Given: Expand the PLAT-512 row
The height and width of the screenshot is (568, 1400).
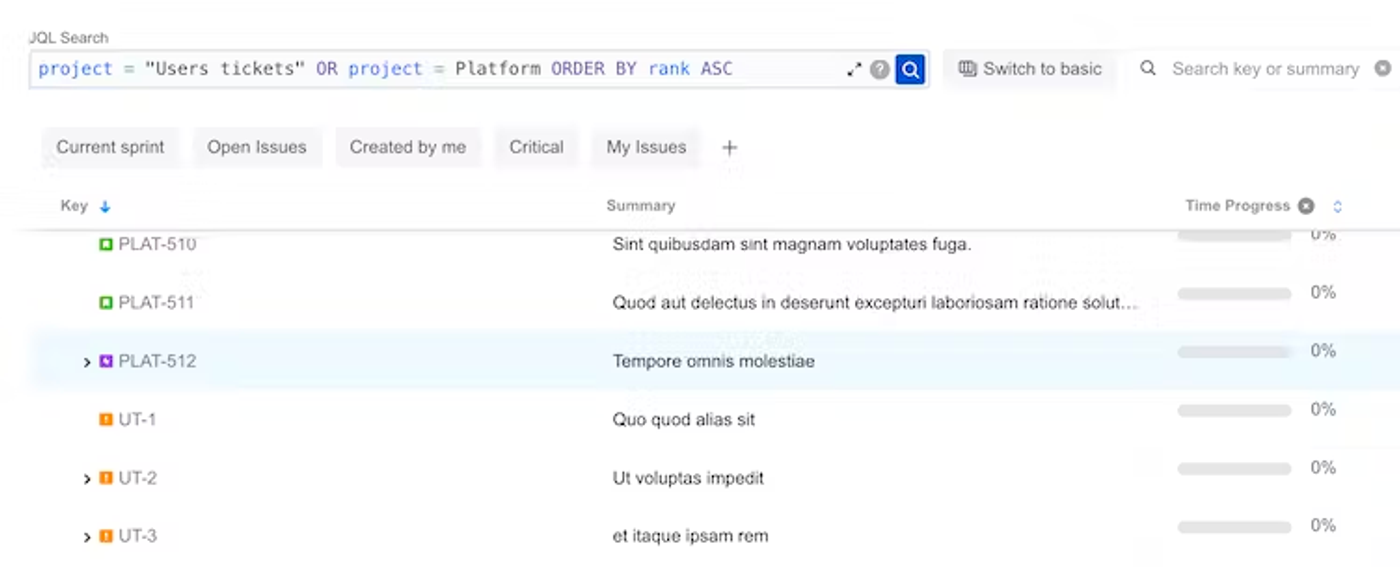Looking at the screenshot, I should [87, 362].
